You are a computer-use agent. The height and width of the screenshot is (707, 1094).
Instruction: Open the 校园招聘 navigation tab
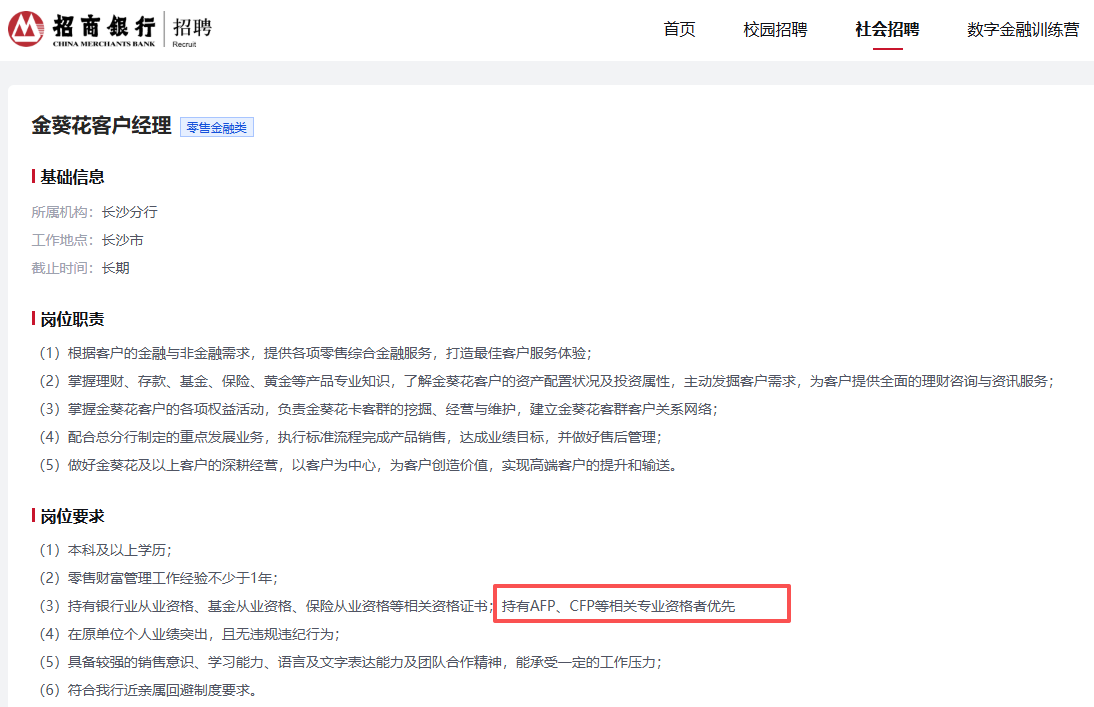pyautogui.click(x=775, y=29)
